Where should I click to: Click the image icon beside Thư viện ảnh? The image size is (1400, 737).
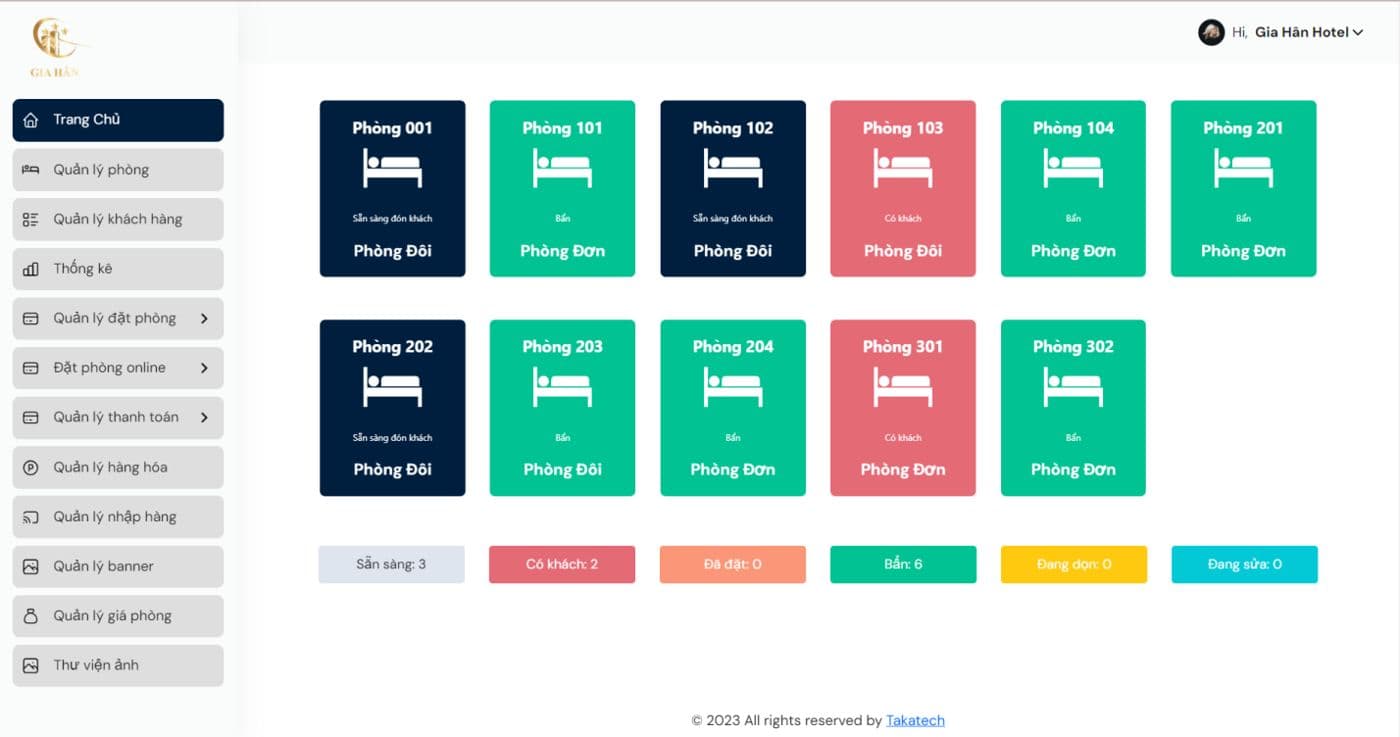point(31,666)
